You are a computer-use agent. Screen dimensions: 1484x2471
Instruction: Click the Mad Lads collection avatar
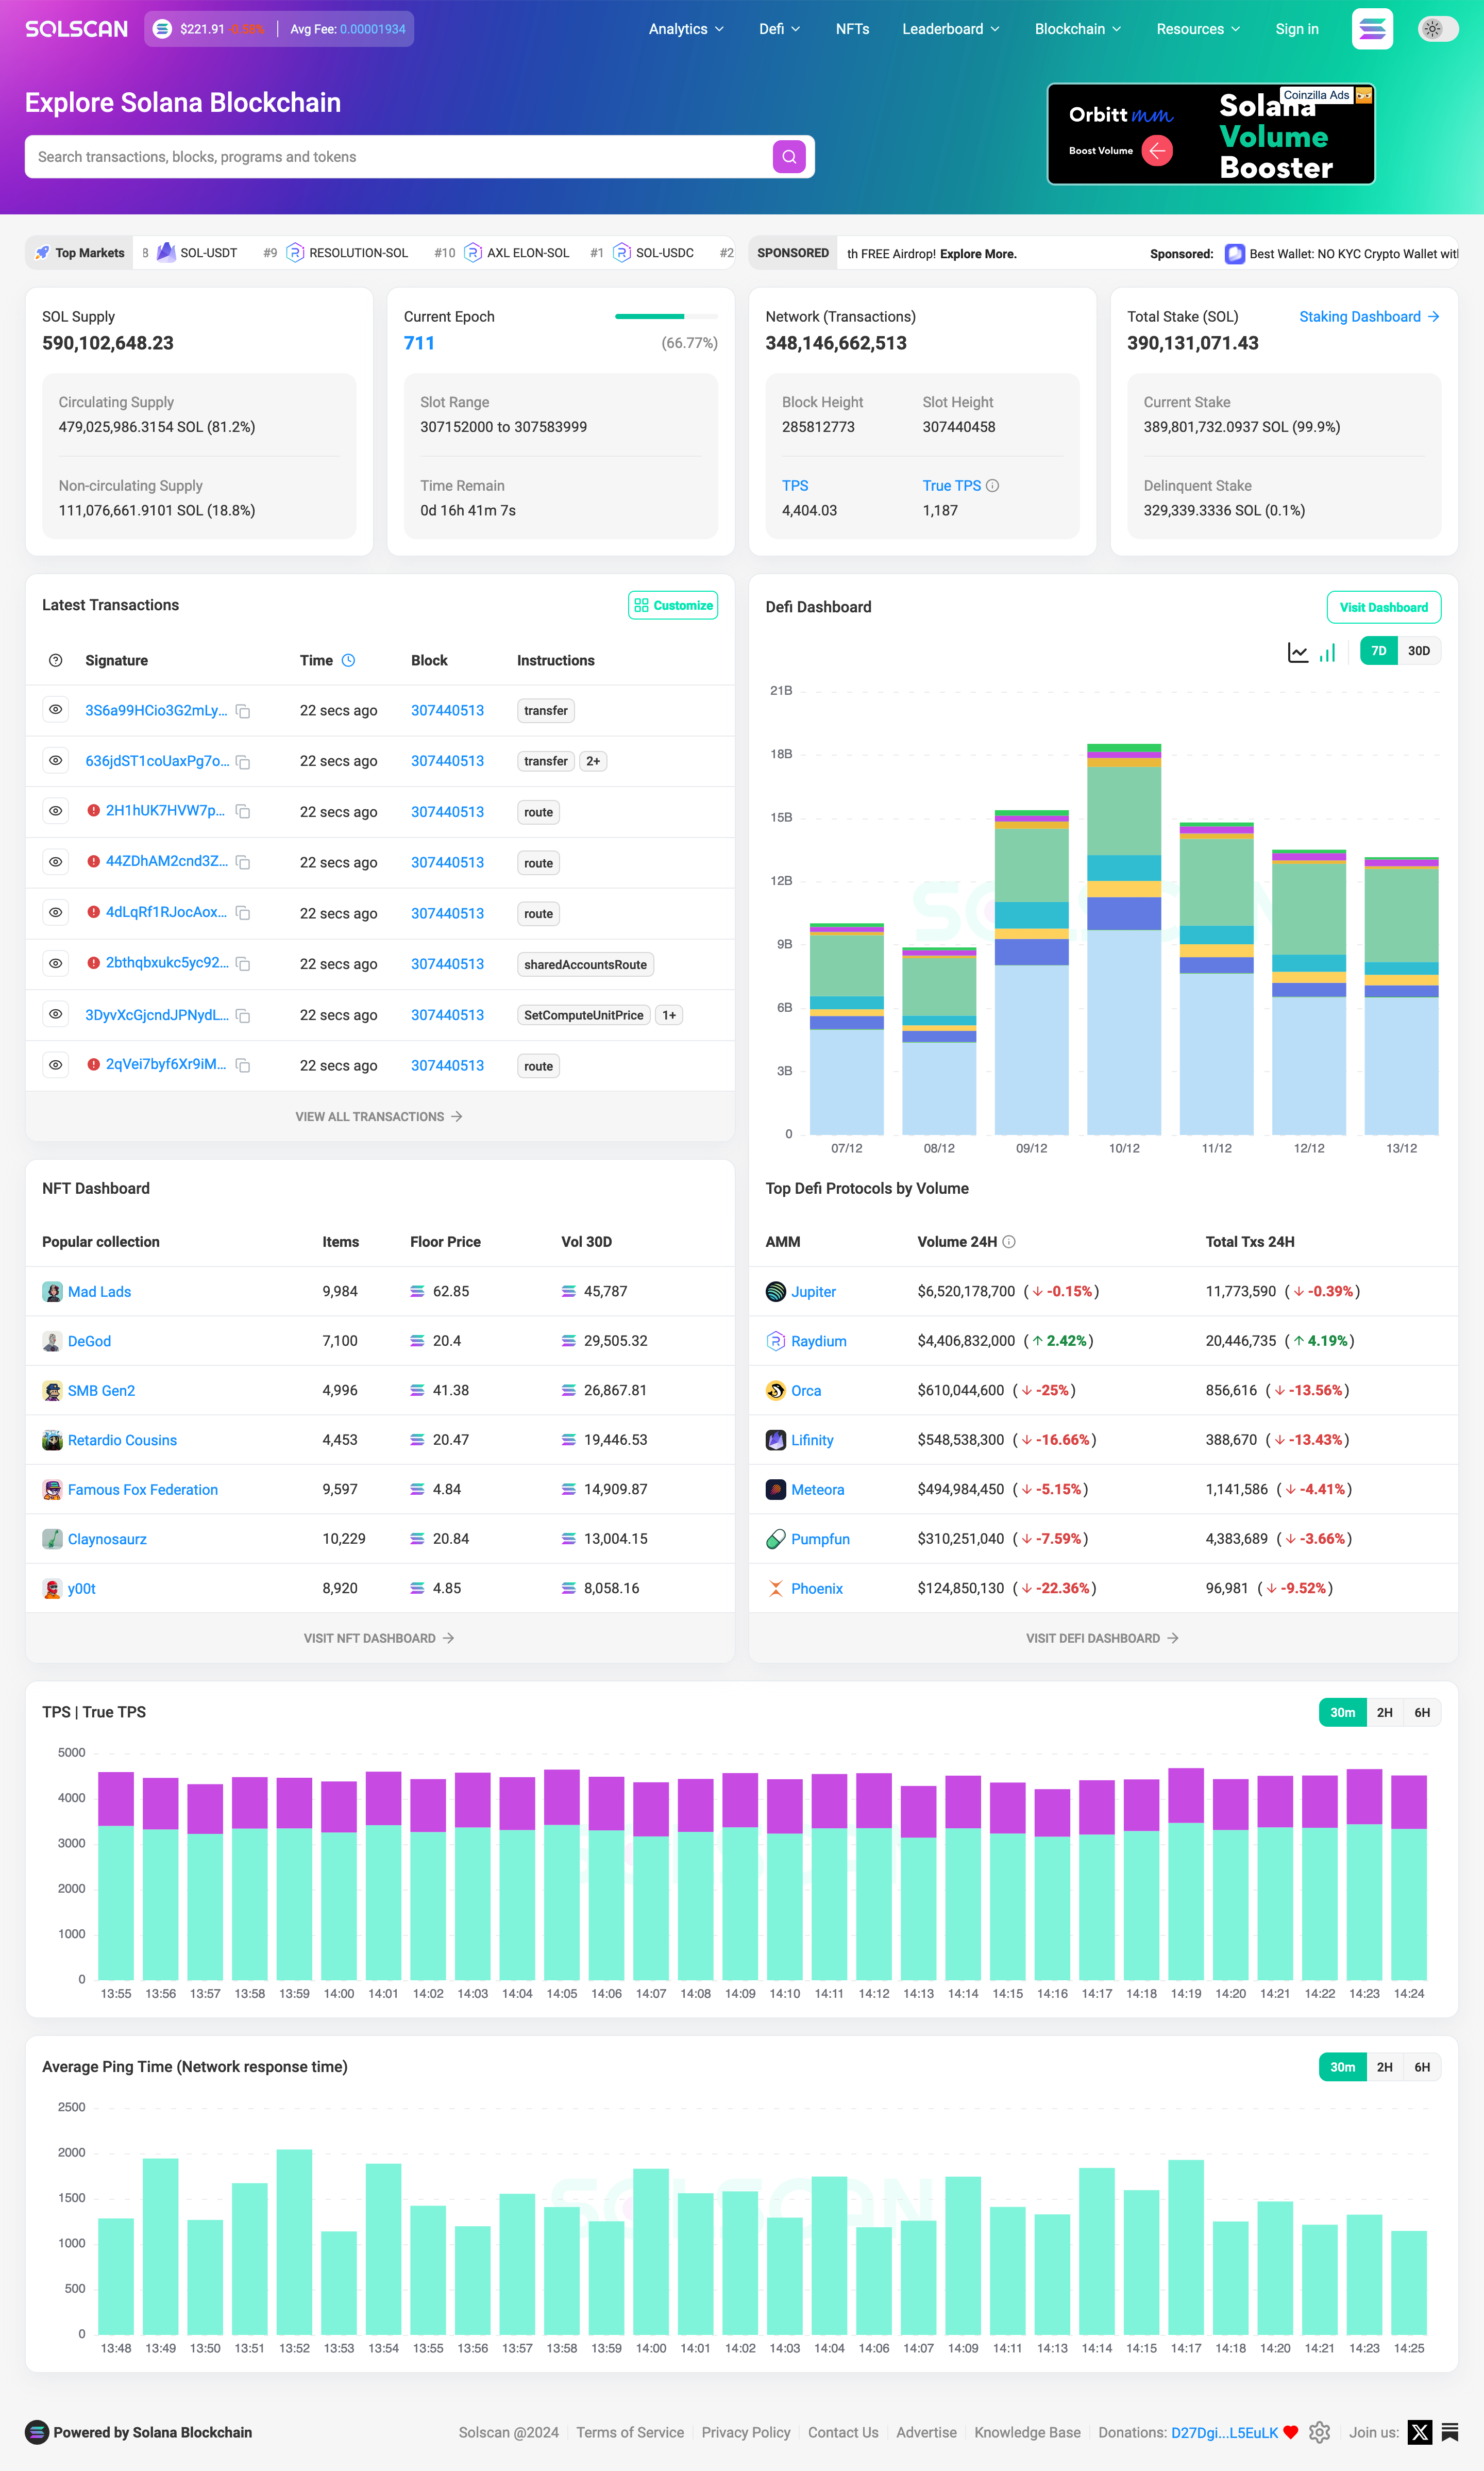[52, 1291]
